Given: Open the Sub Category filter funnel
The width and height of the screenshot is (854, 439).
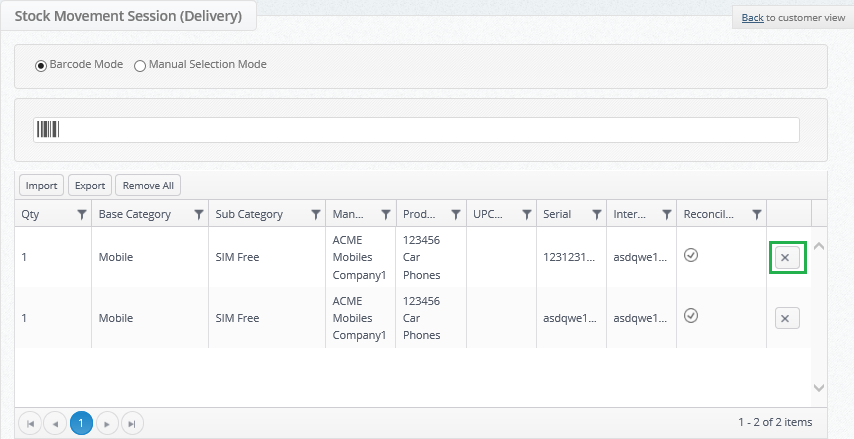Looking at the screenshot, I should [x=315, y=215].
